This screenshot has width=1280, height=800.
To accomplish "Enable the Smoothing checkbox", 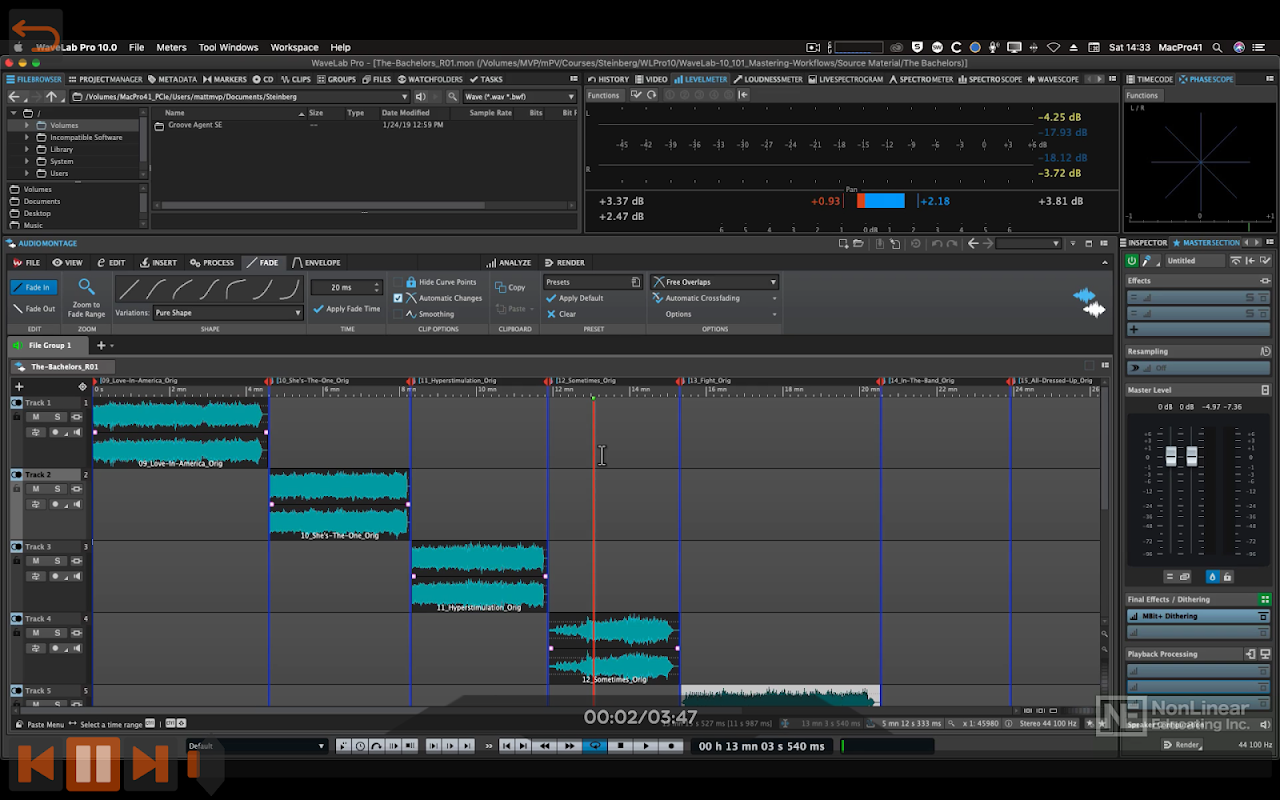I will (398, 314).
